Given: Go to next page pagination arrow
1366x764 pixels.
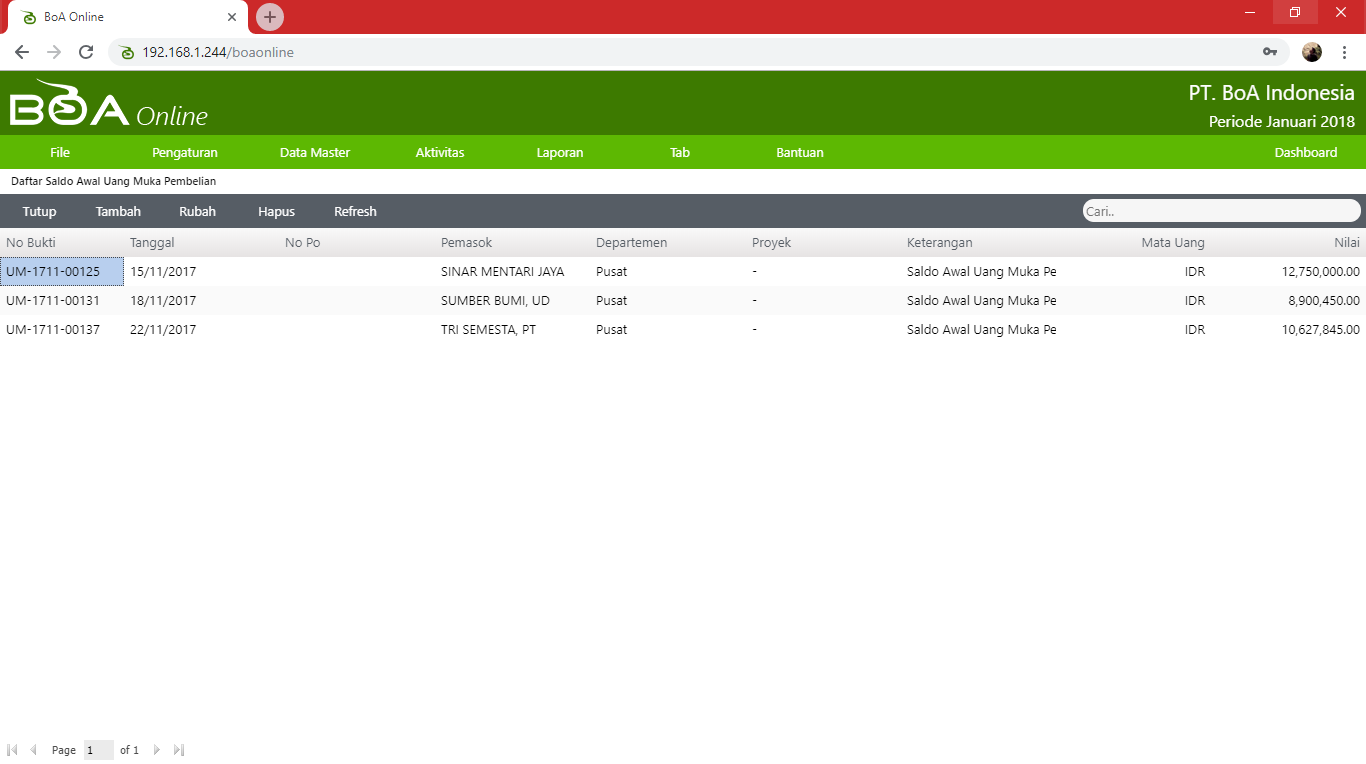Looking at the screenshot, I should point(157,750).
